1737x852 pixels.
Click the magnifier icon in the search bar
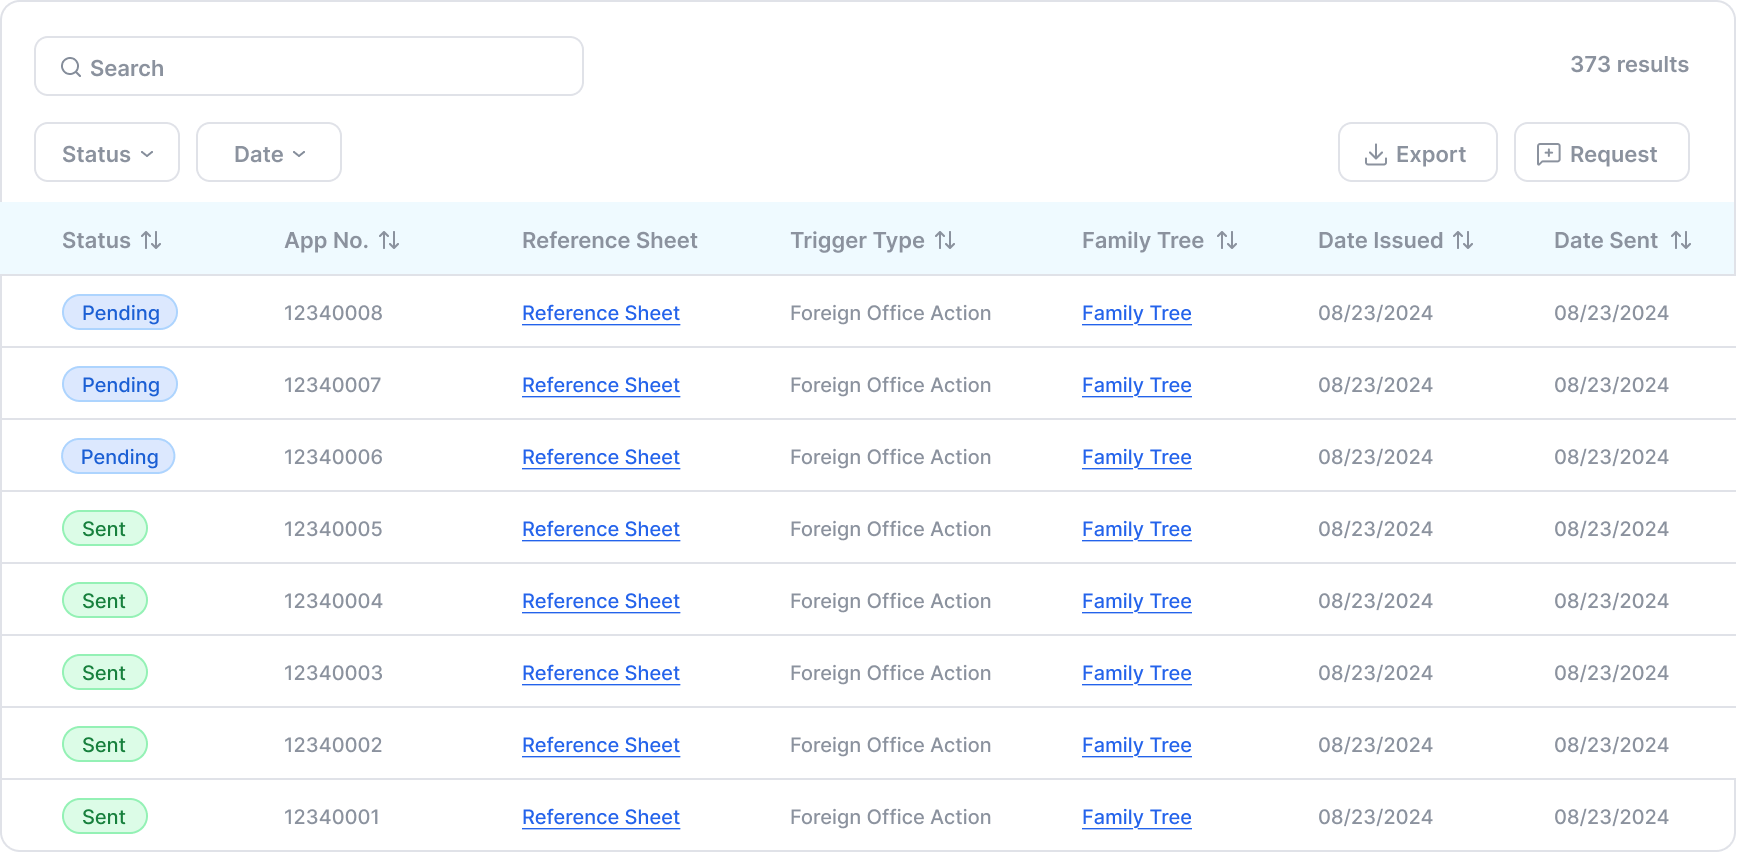pos(71,67)
